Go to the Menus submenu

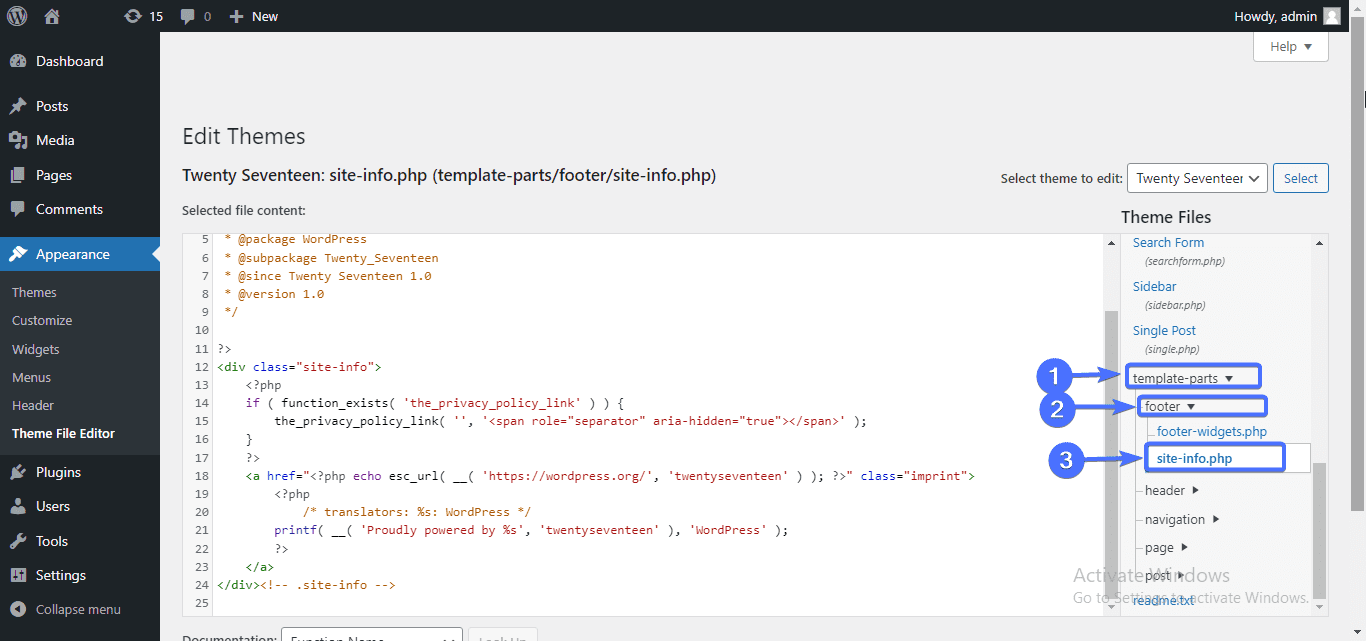pos(31,377)
